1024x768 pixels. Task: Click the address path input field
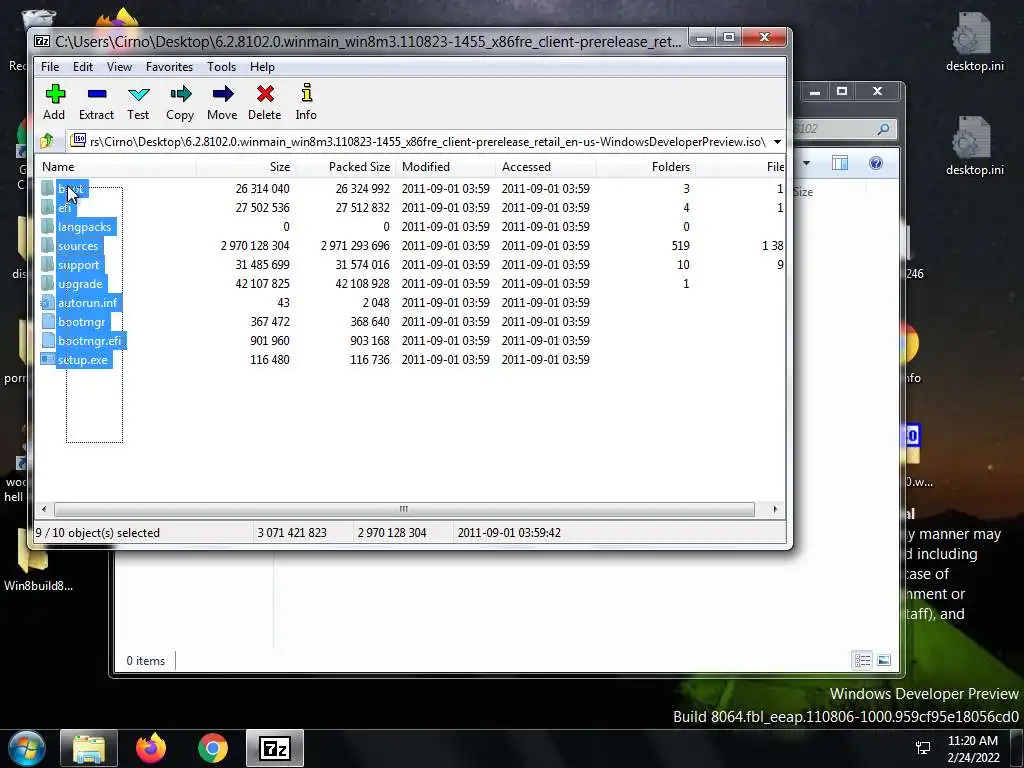coord(418,142)
